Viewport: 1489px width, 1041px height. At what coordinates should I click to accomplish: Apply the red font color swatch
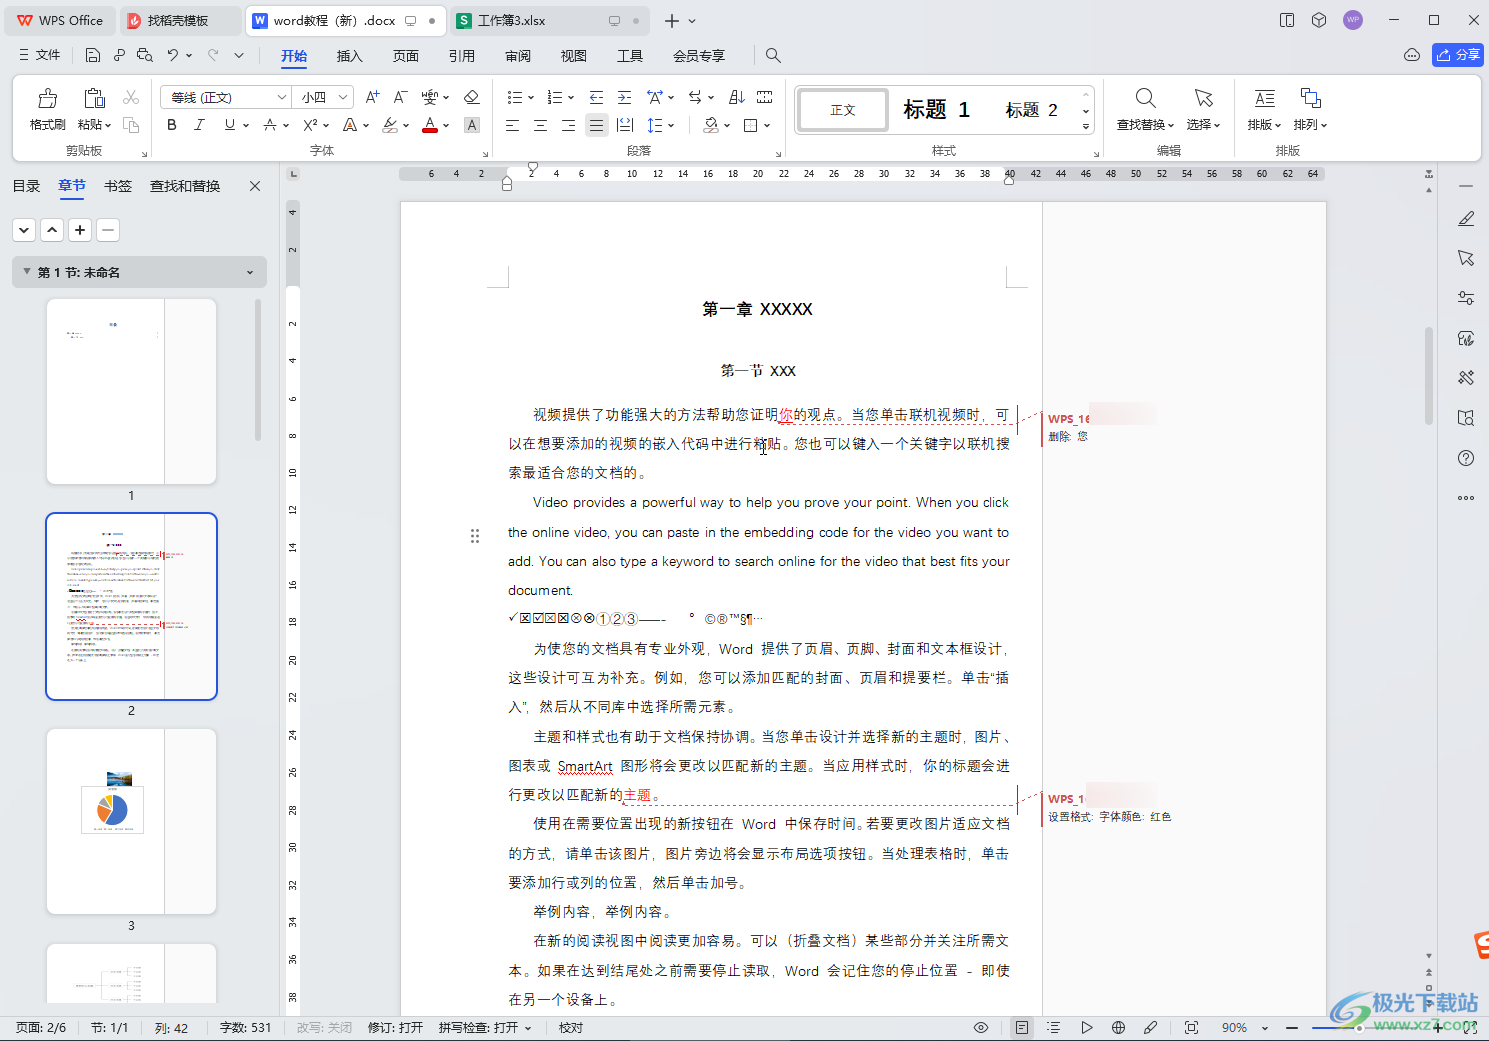click(x=430, y=125)
